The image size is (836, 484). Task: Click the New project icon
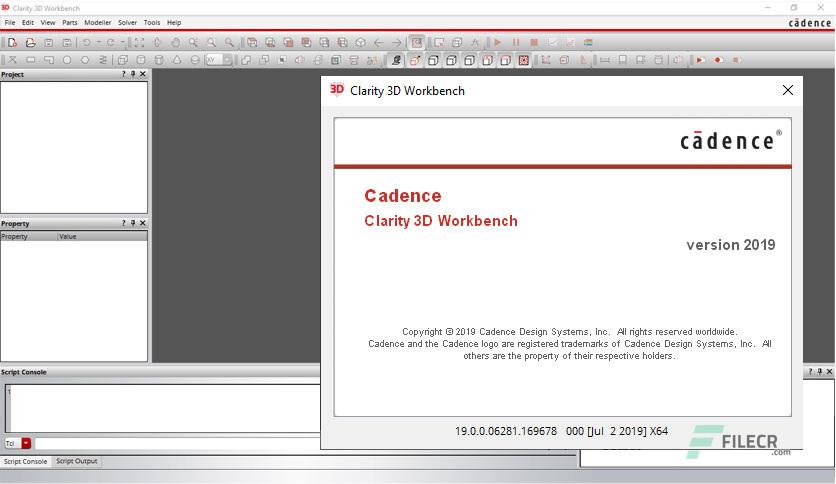pos(12,43)
